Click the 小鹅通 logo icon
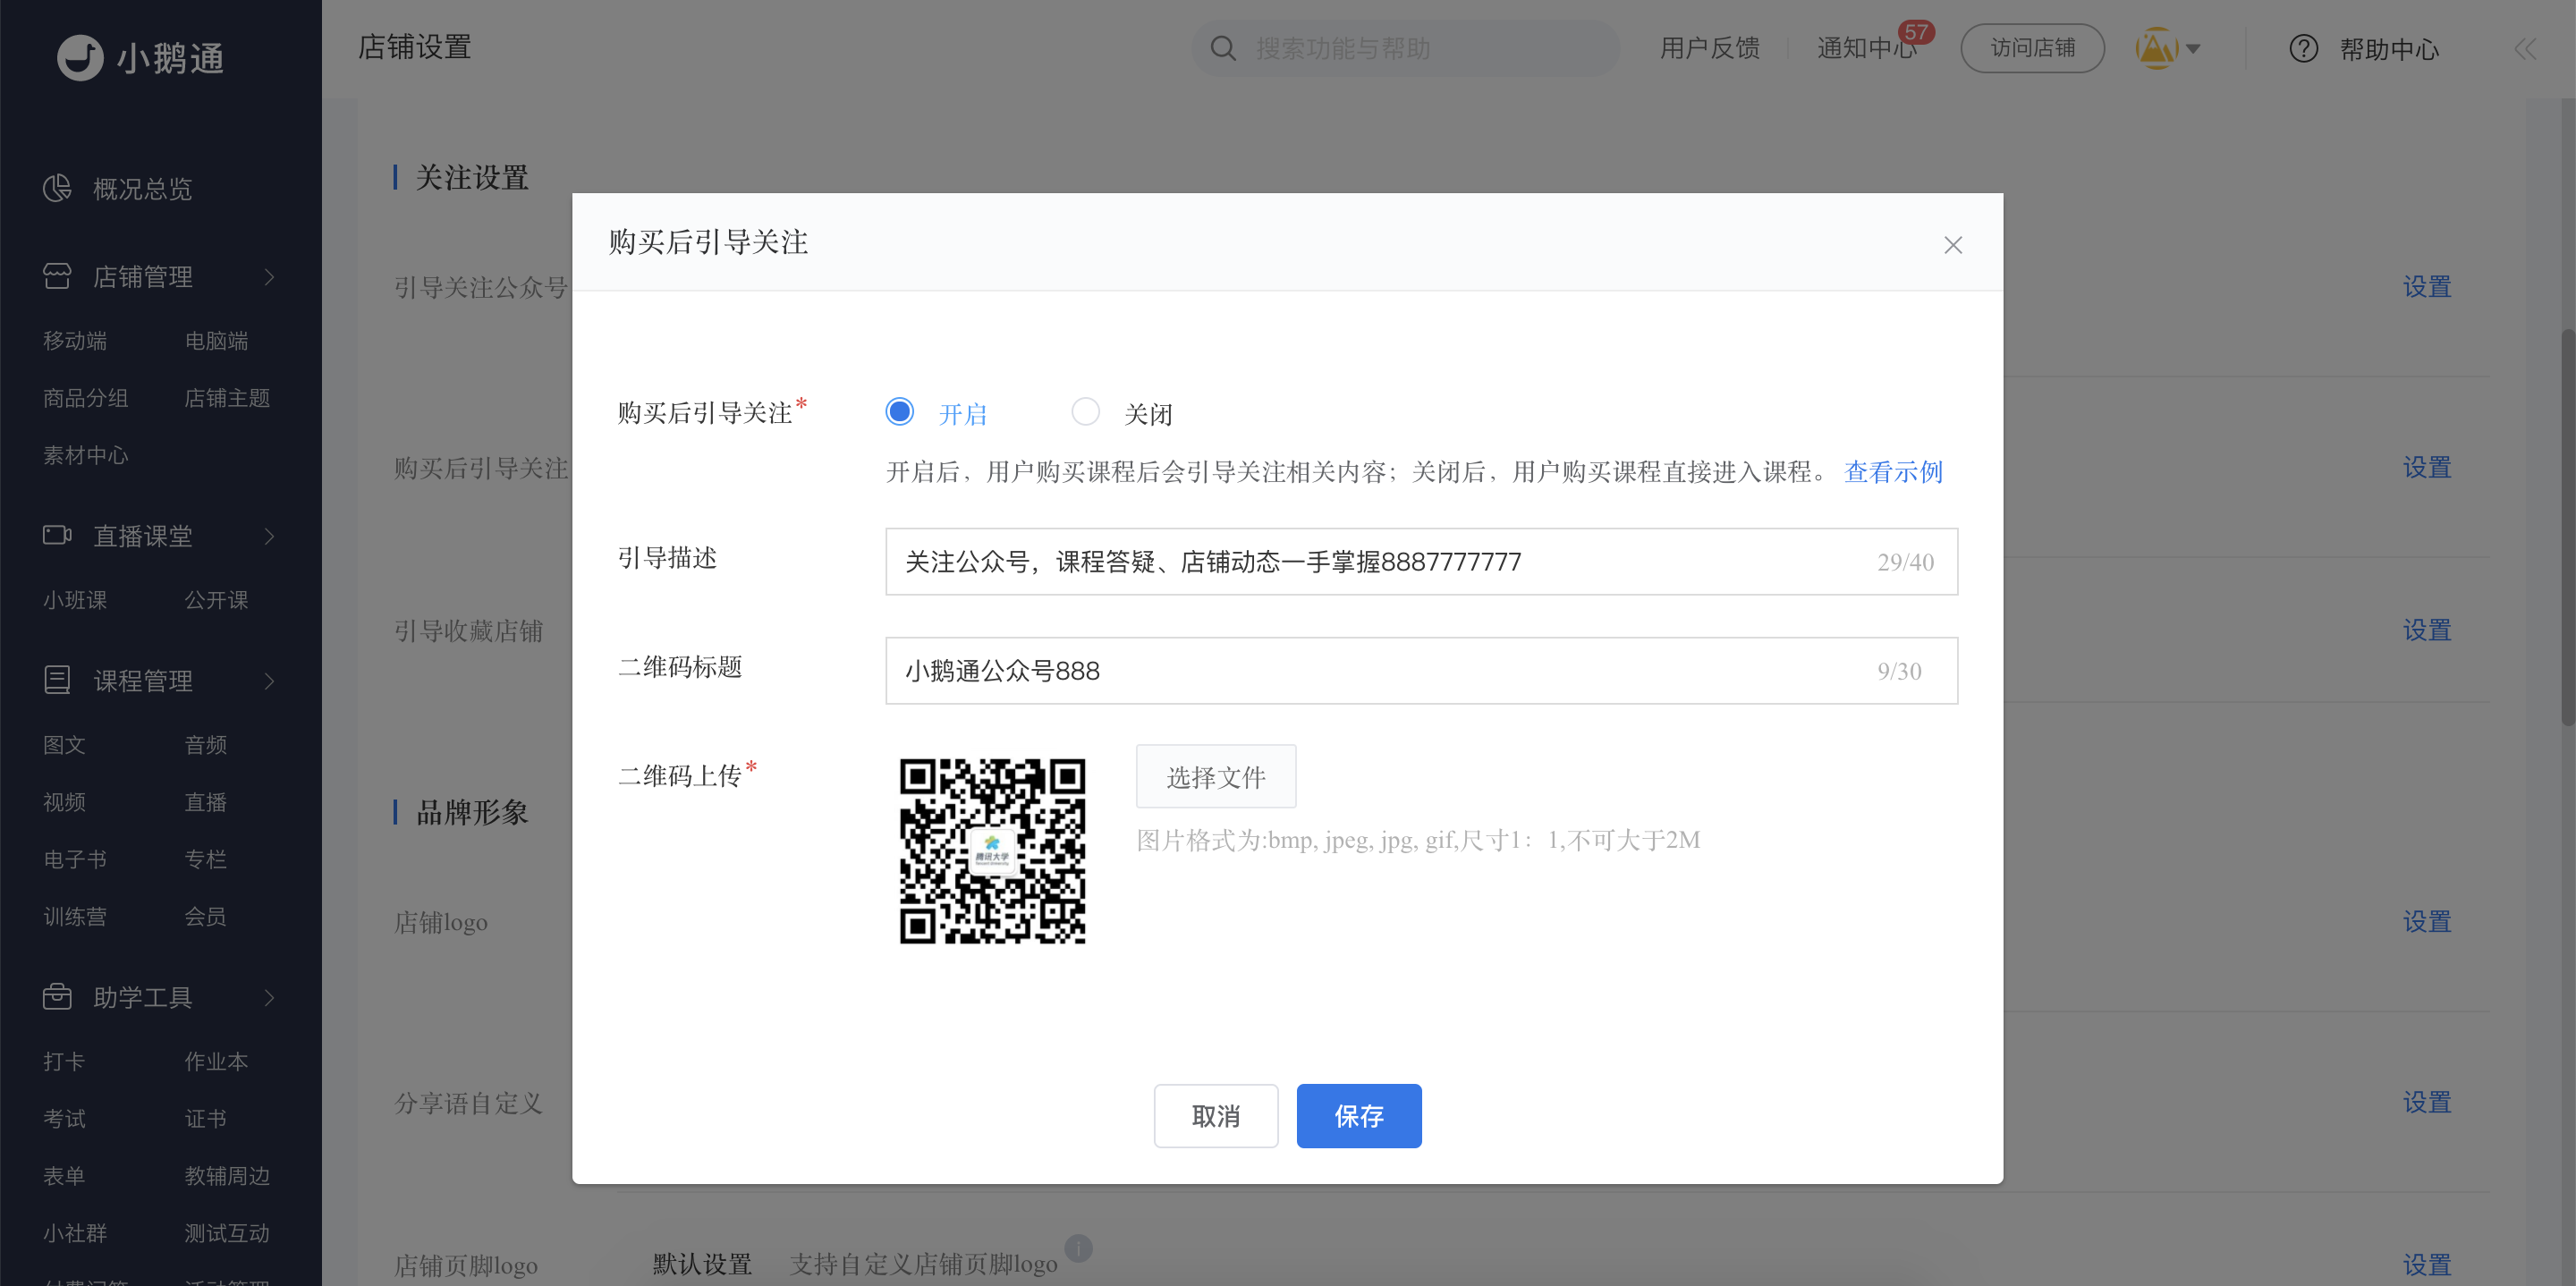Image resolution: width=2576 pixels, height=1286 pixels. (x=80, y=57)
